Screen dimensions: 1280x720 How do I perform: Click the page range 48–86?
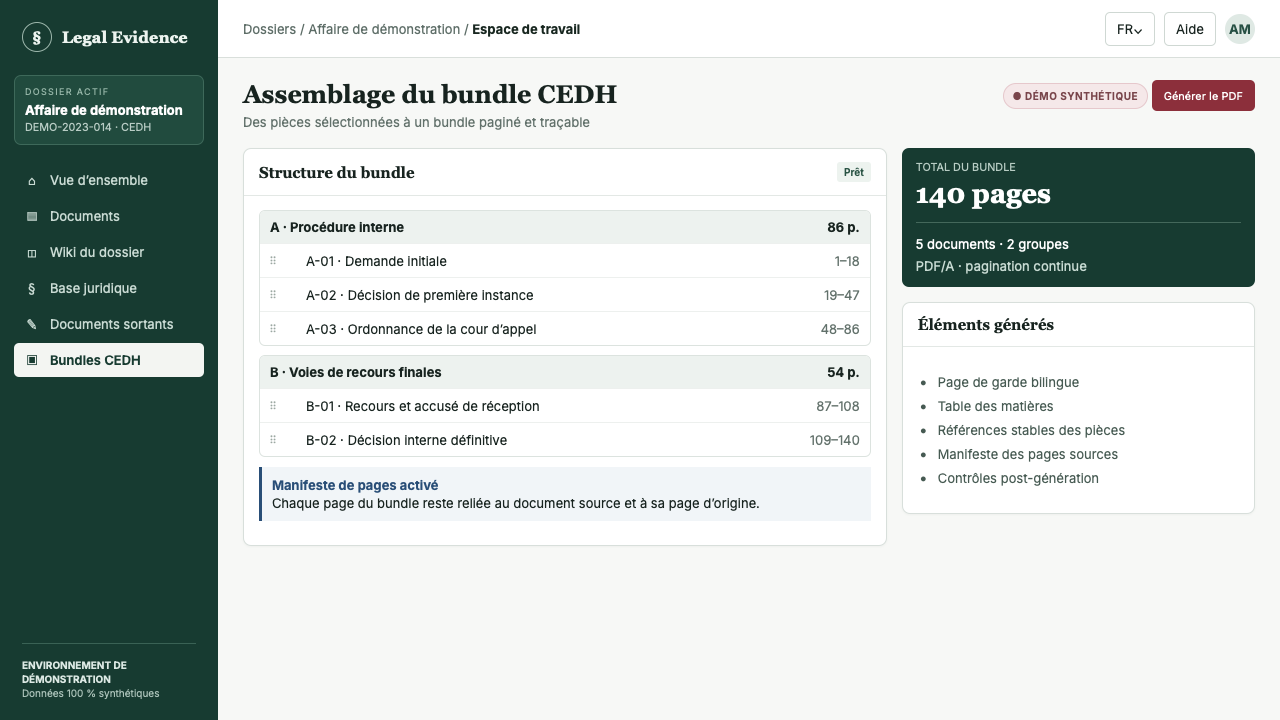(840, 329)
